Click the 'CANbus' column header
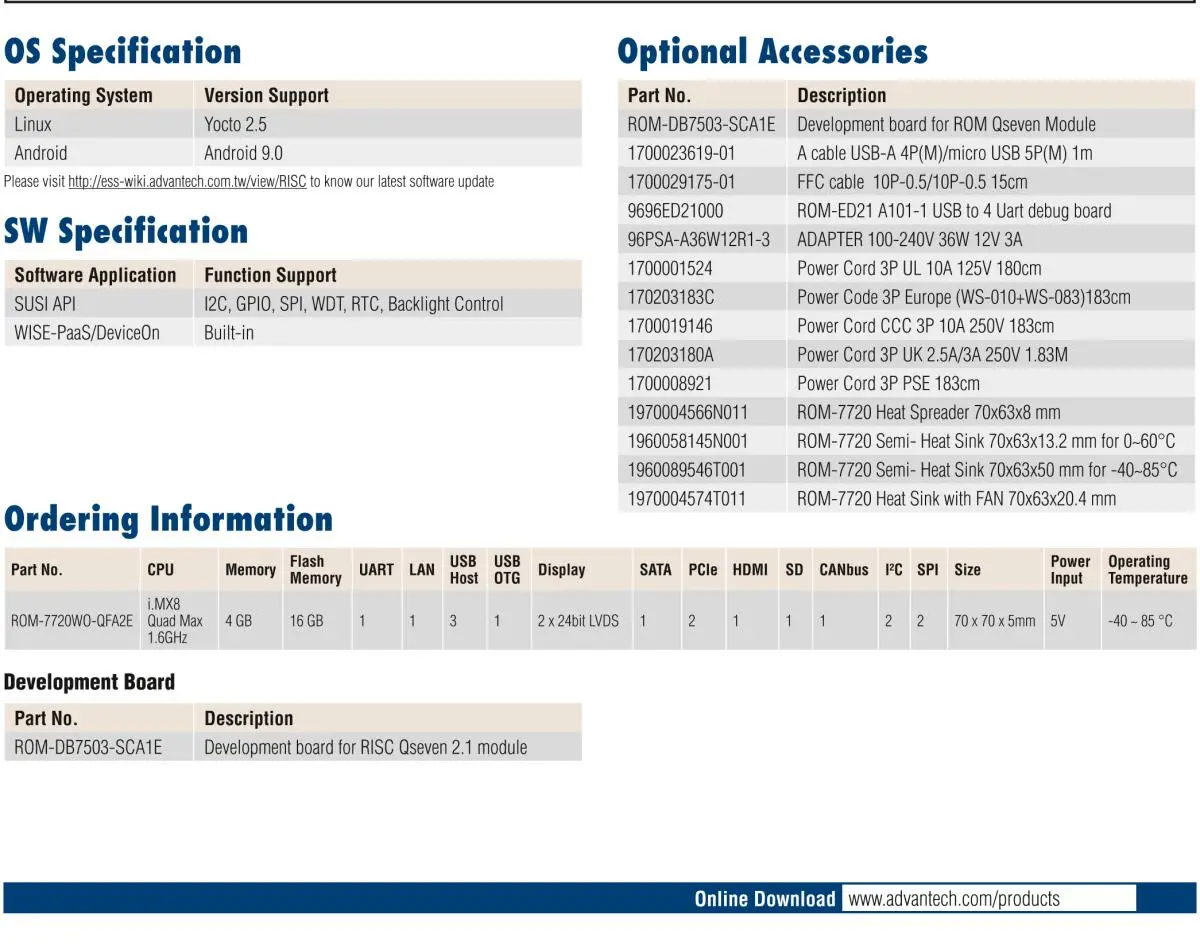This screenshot has height=946, width=1200. pyautogui.click(x=843, y=569)
